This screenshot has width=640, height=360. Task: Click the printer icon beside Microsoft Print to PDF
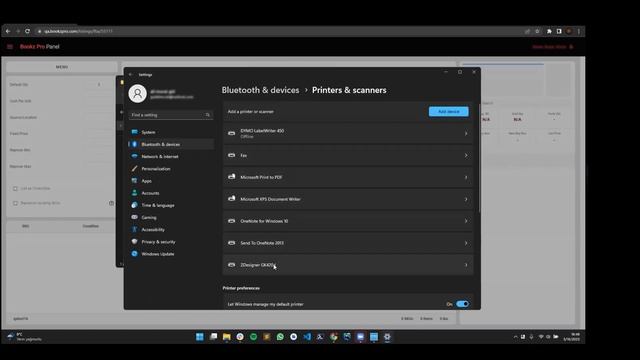[x=231, y=177]
